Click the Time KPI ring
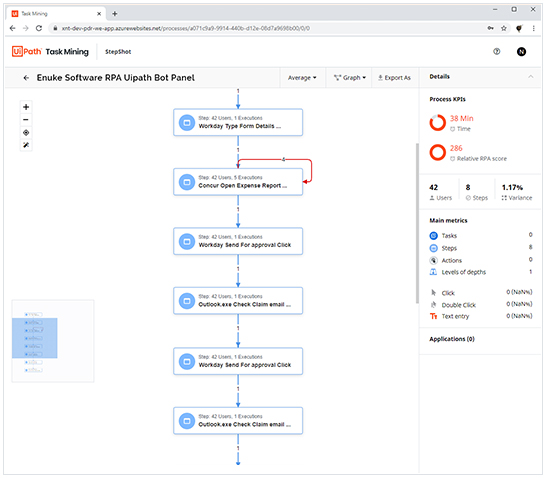 [437, 123]
